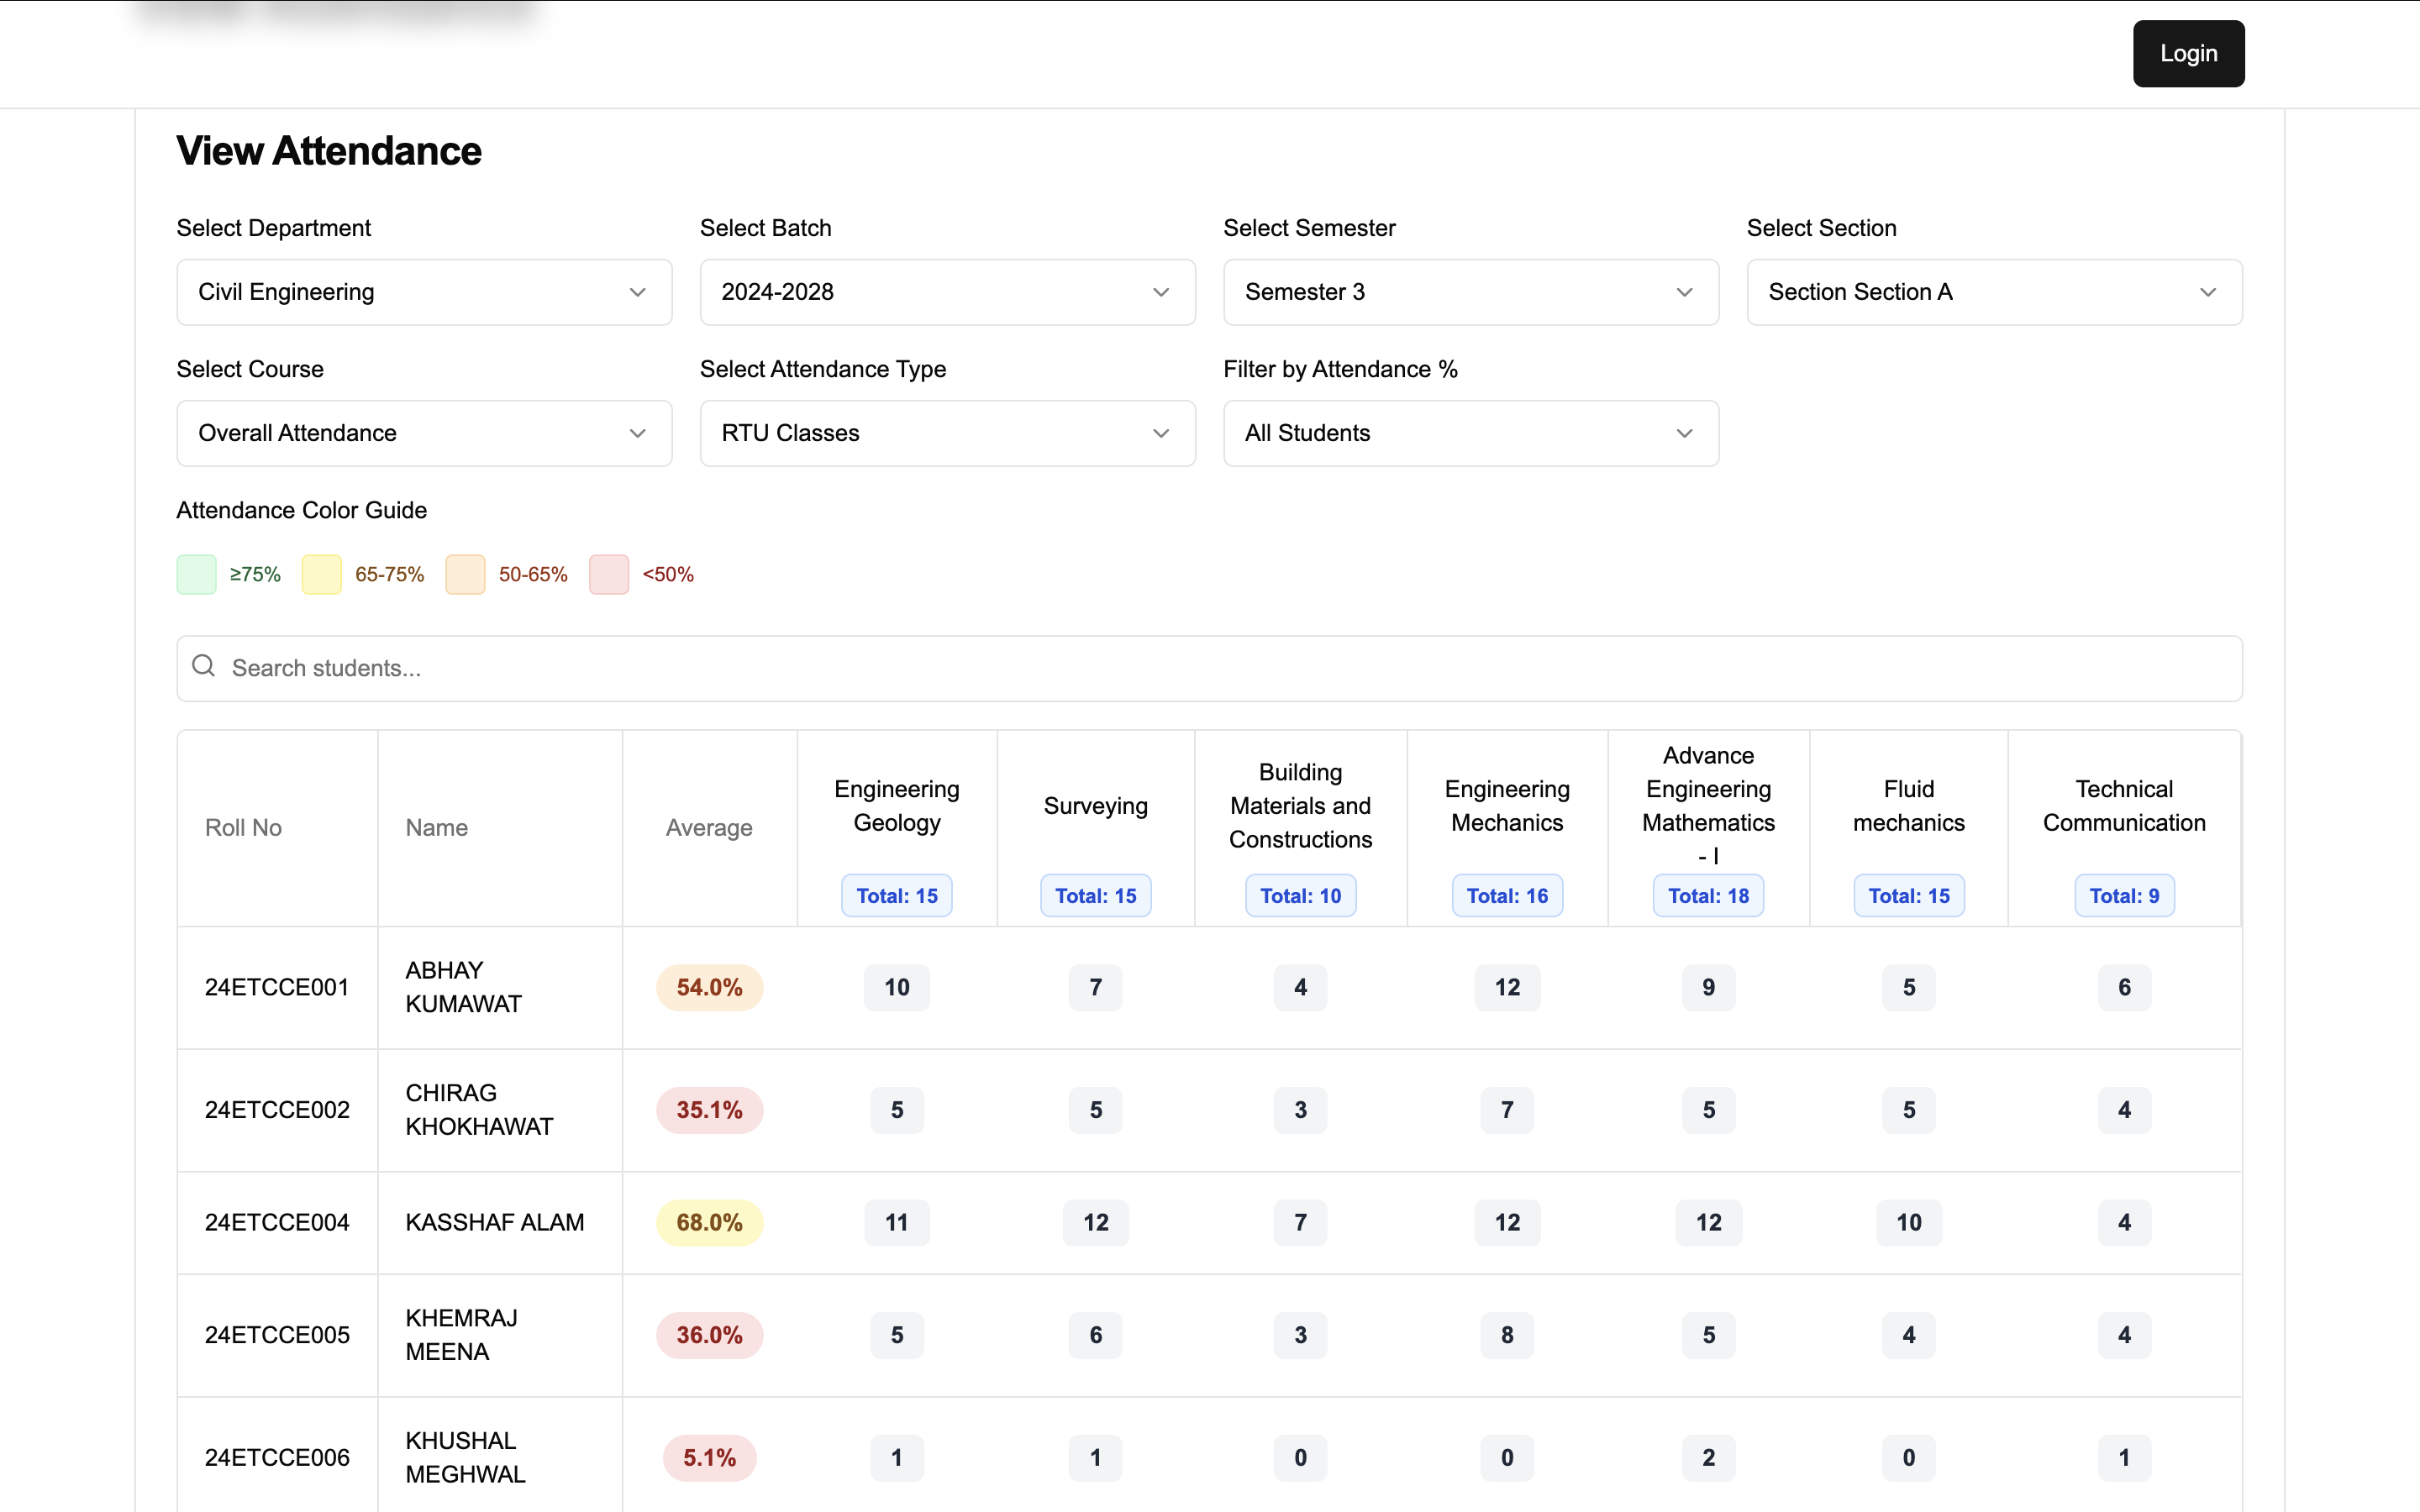Click the yellow 65-75% color swatch
2420x1512 pixels.
coord(321,574)
